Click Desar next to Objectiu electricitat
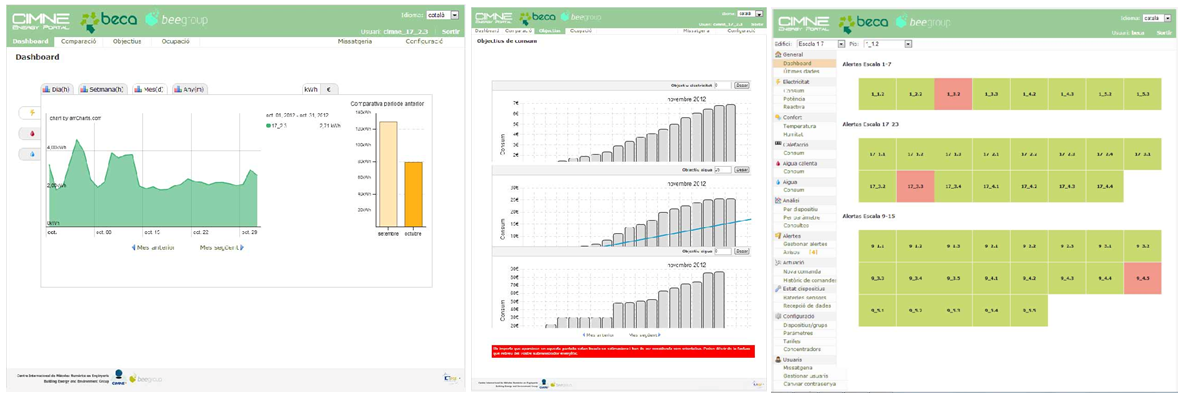Viewport: 1186px width, 400px height. (741, 86)
